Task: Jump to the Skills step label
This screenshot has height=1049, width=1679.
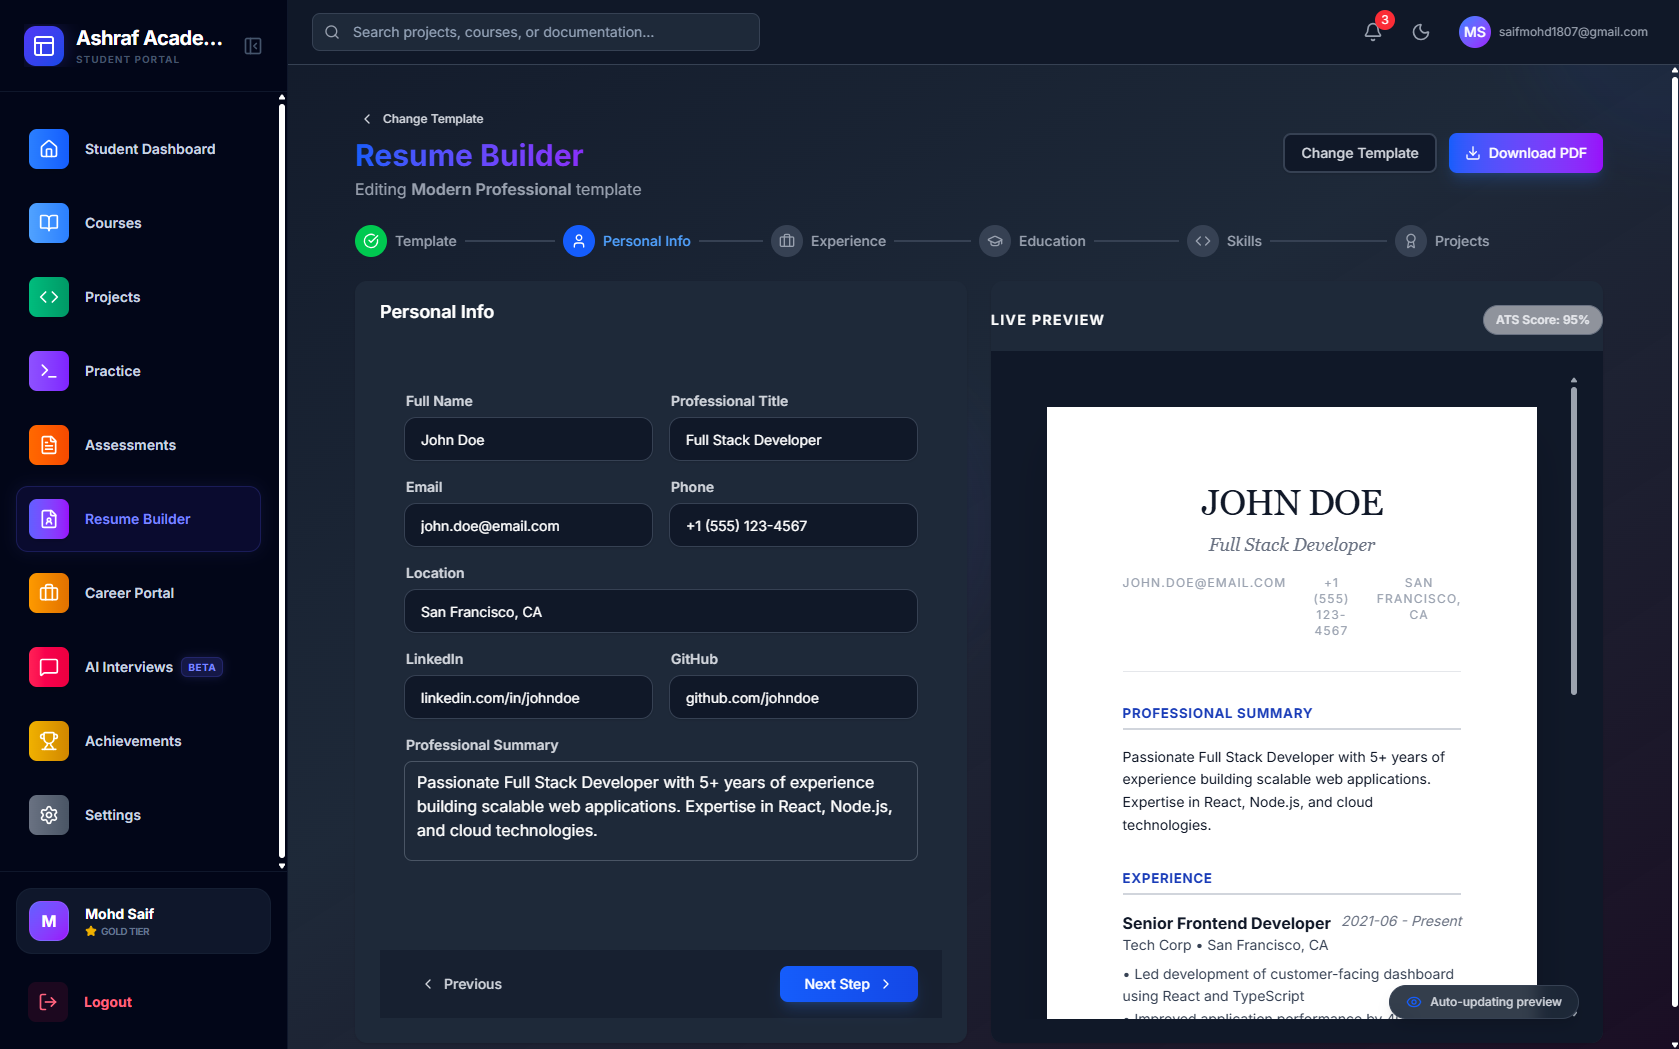Action: tap(1244, 241)
